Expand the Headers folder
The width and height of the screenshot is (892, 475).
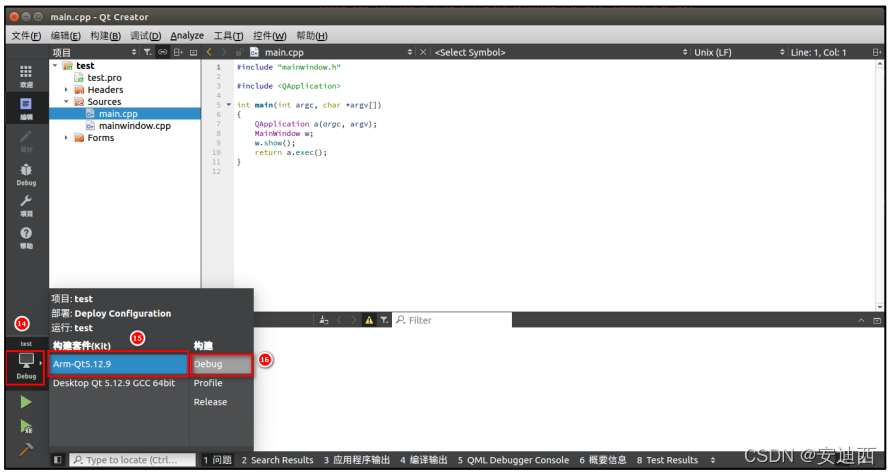tap(66, 89)
